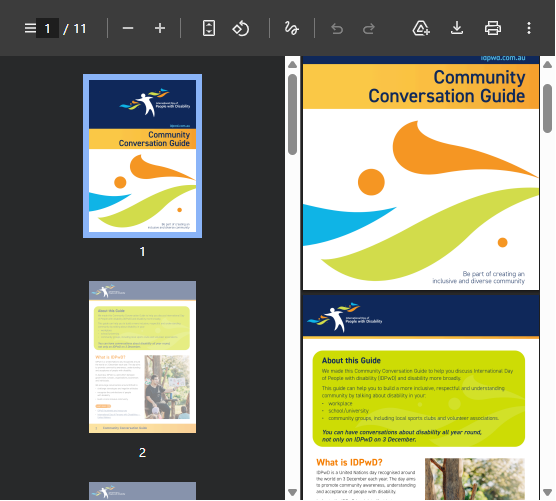Download the PDF file
The height and width of the screenshot is (501, 556).
point(457,28)
